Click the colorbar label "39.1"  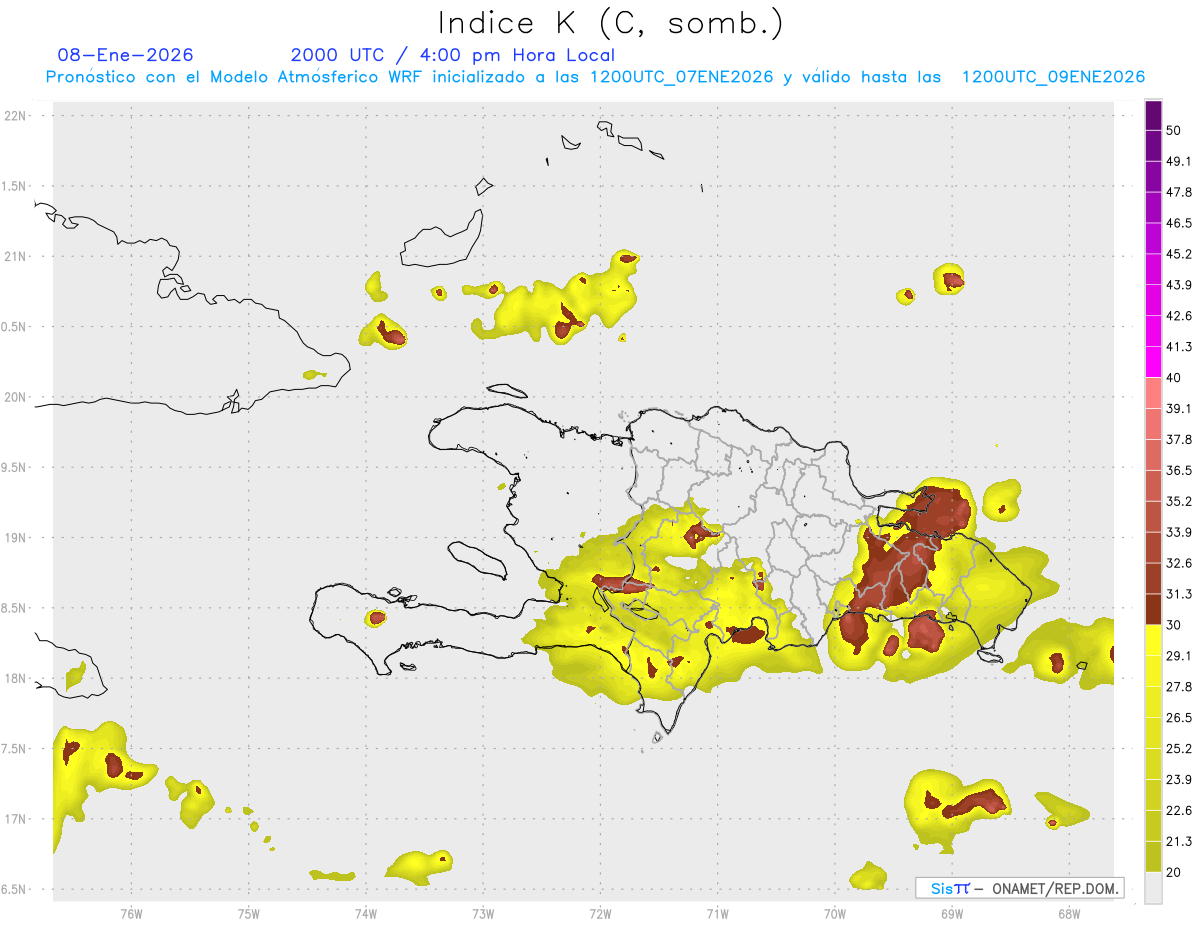pos(1179,408)
